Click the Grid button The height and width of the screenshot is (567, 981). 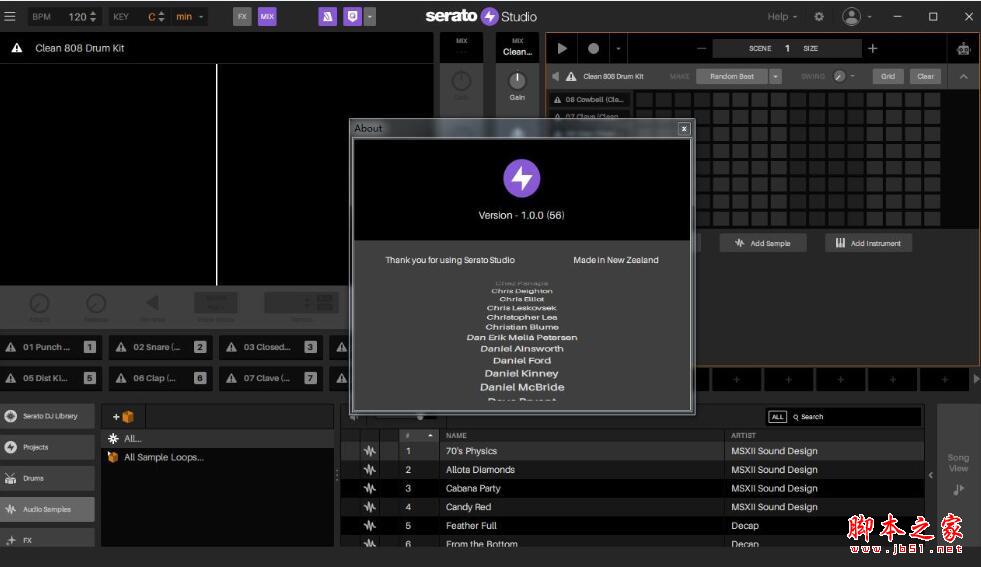tap(888, 76)
